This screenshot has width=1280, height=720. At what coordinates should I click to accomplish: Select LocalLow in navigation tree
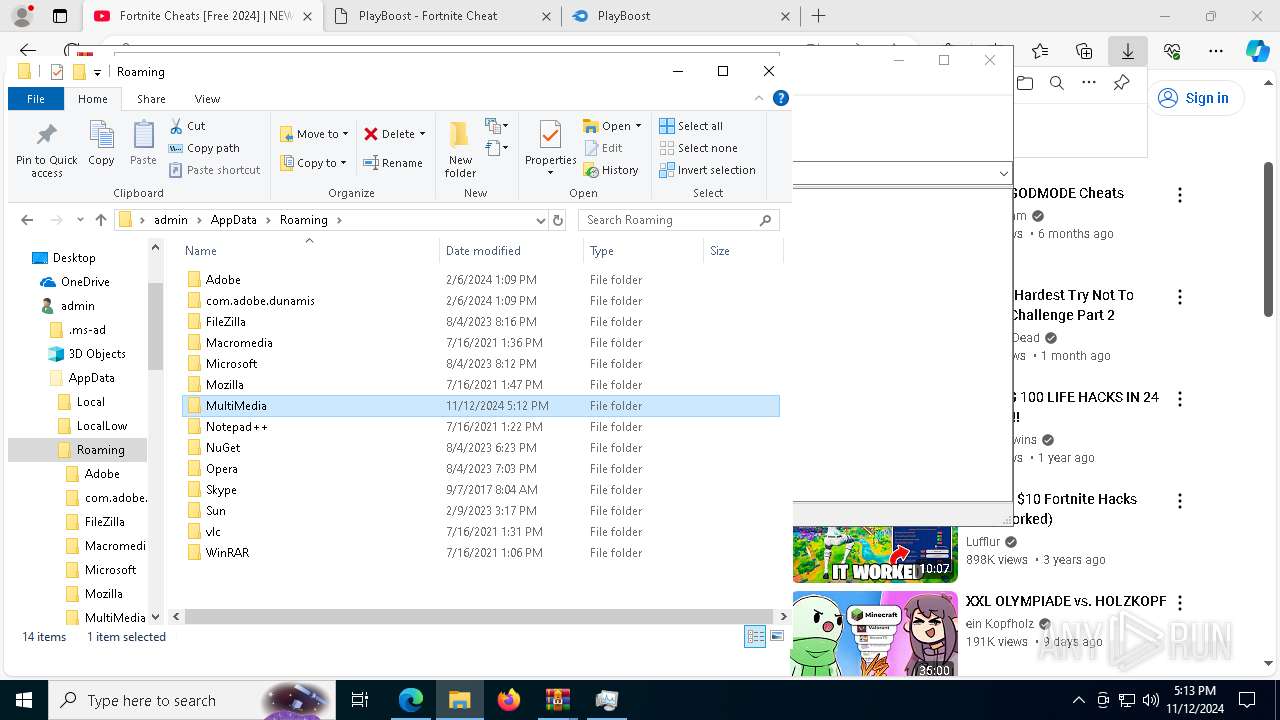tap(102, 426)
